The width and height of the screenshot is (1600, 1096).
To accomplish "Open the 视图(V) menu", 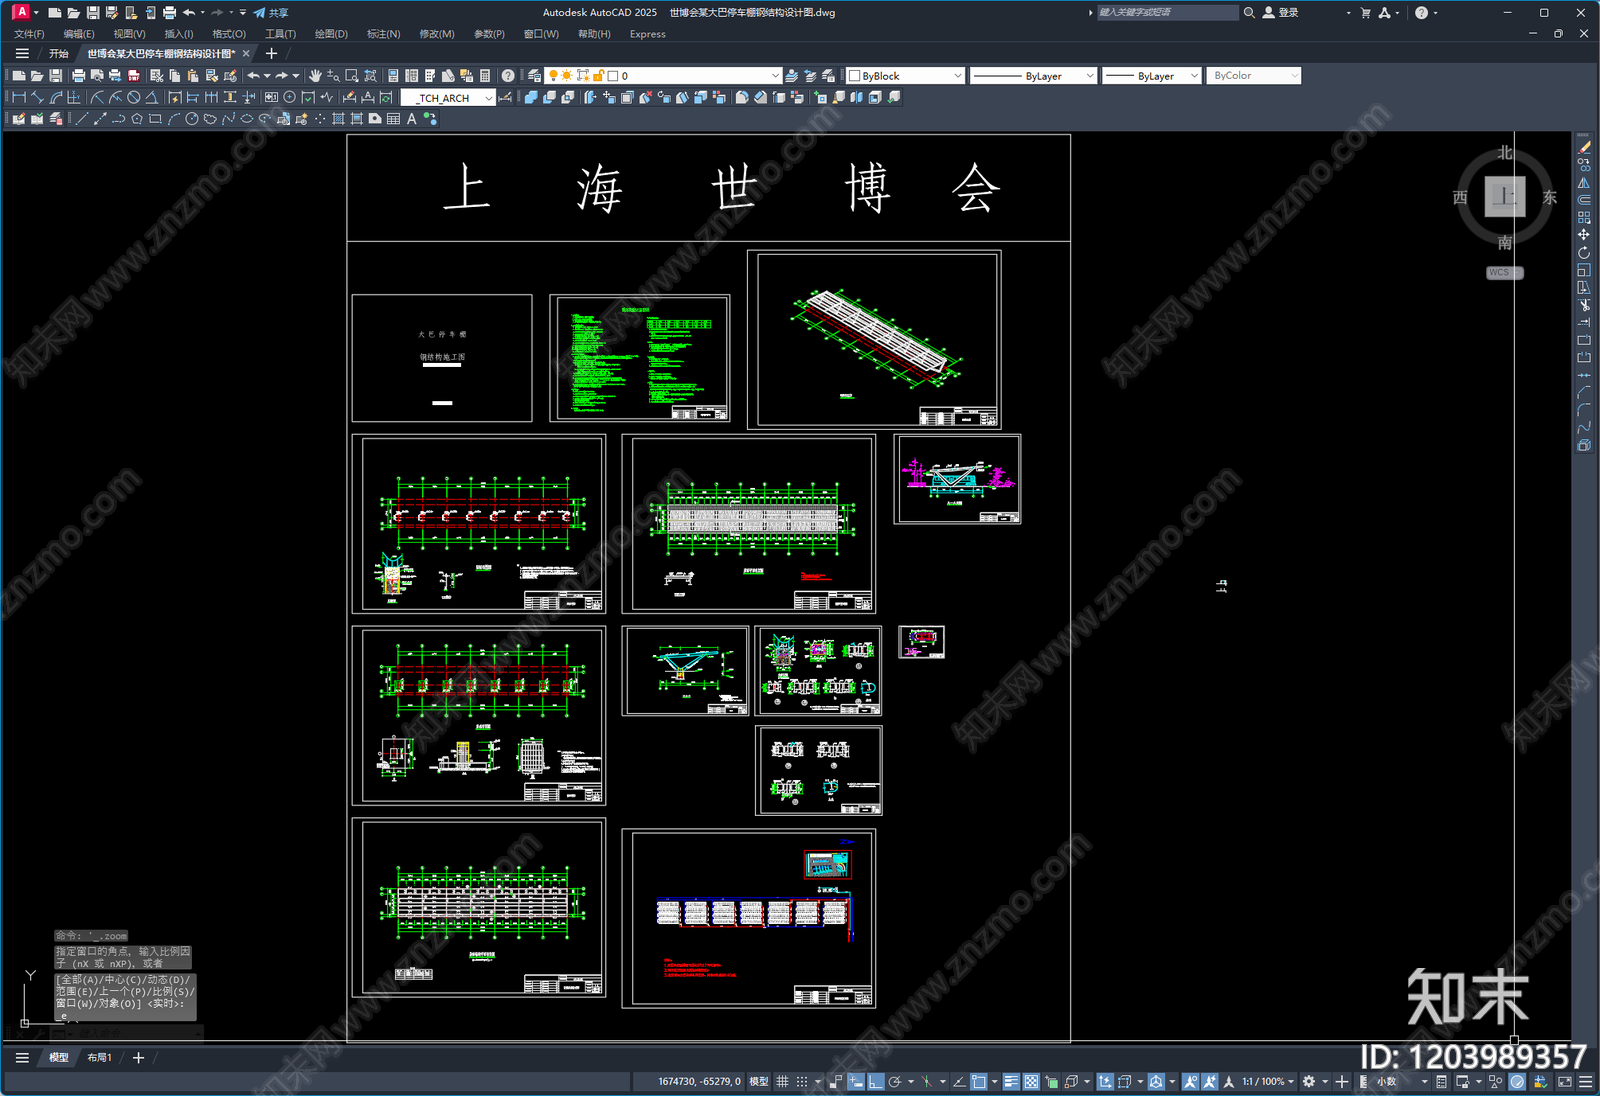I will [129, 34].
